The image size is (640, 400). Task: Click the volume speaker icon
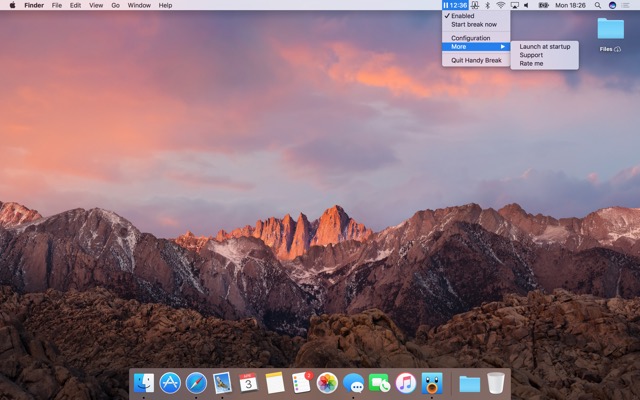pos(527,5)
